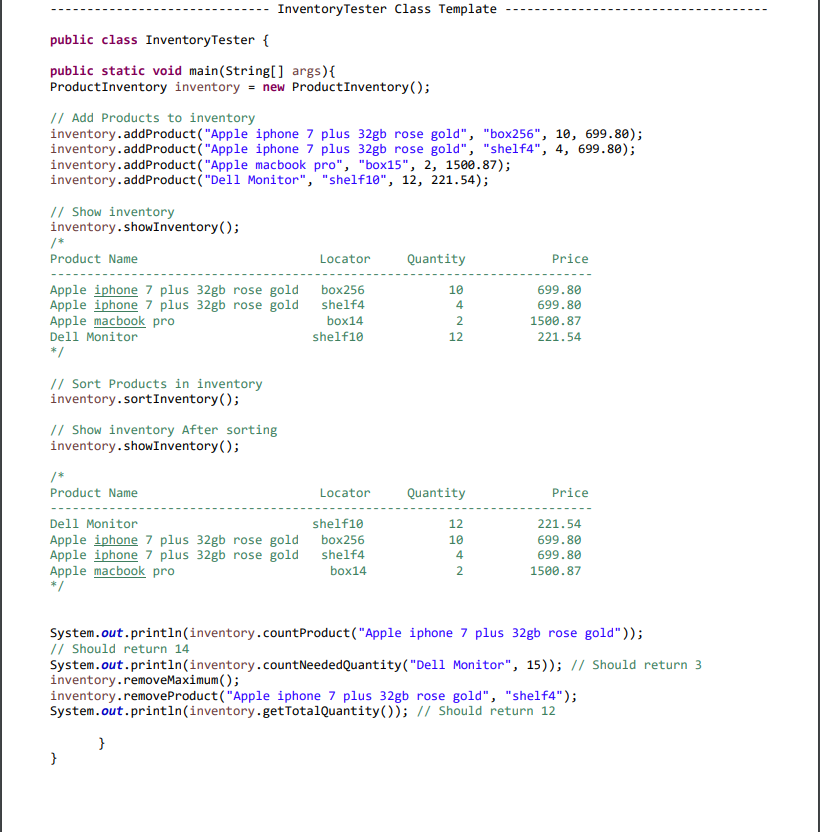820x832 pixels.
Task: Click the underlined 'iphone' in first table row
Action: pyautogui.click(x=116, y=290)
